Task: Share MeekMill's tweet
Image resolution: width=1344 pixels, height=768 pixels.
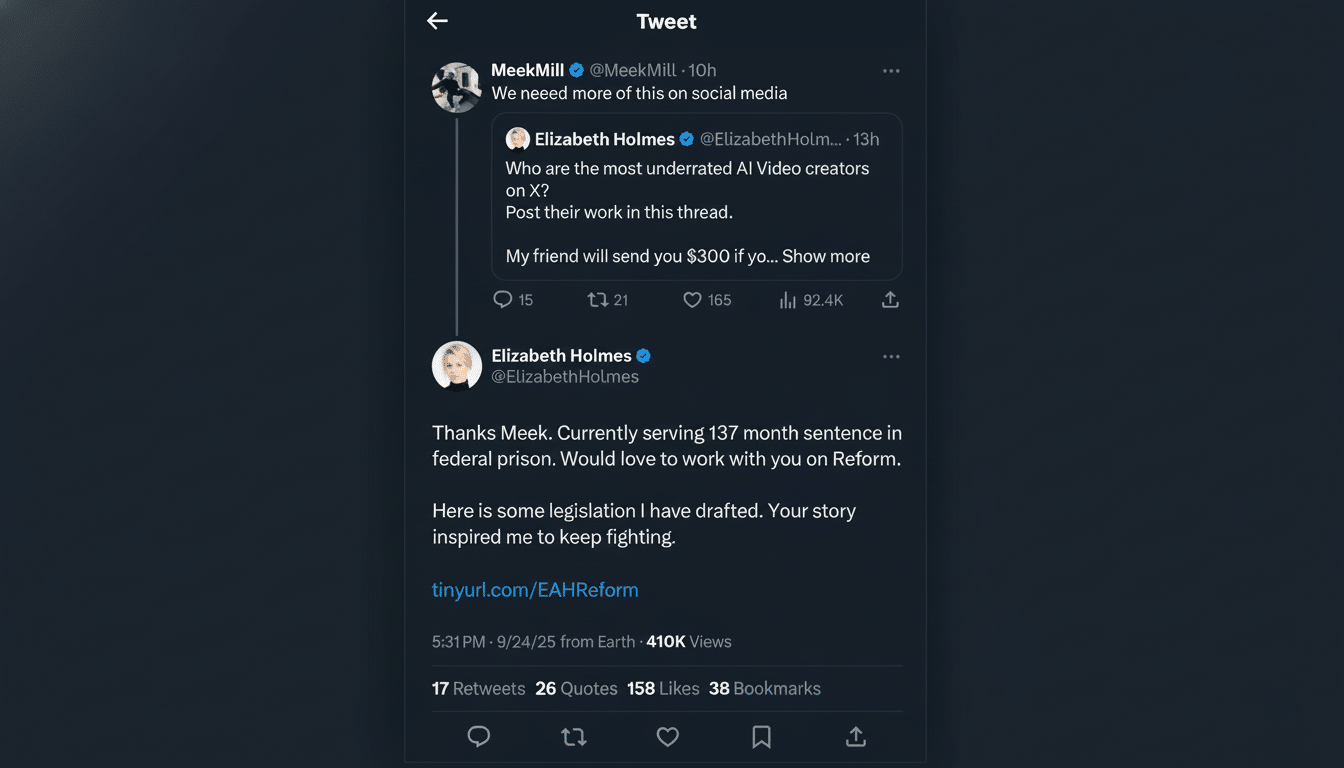Action: point(890,299)
